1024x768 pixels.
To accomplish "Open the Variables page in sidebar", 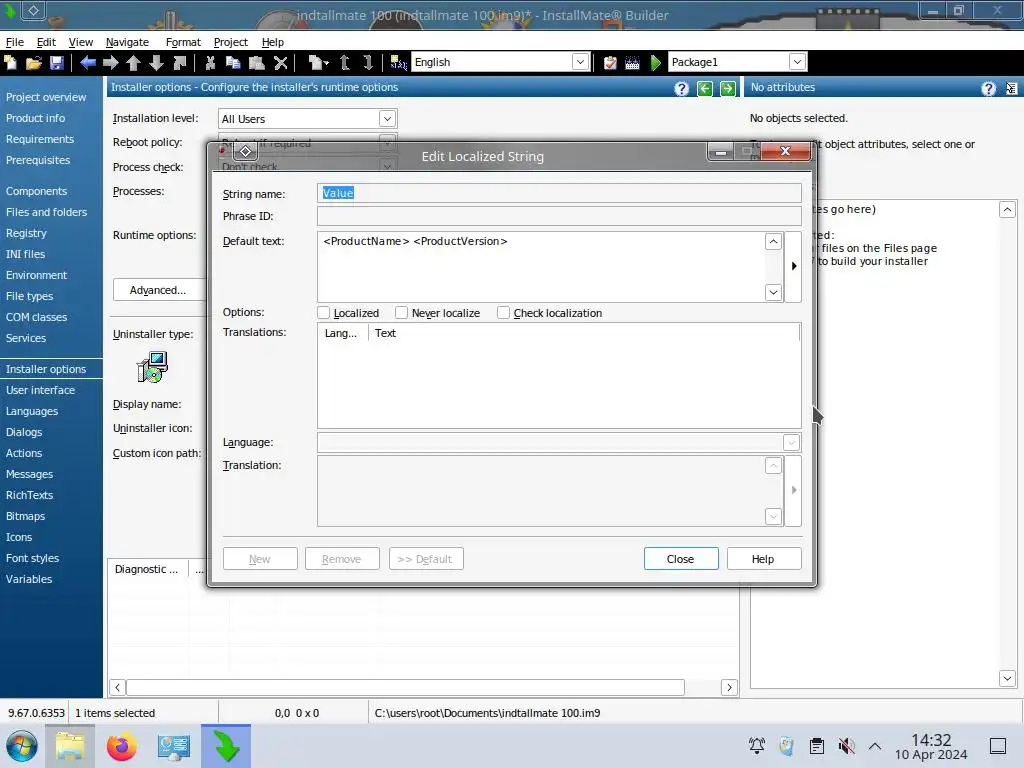I will [x=29, y=579].
